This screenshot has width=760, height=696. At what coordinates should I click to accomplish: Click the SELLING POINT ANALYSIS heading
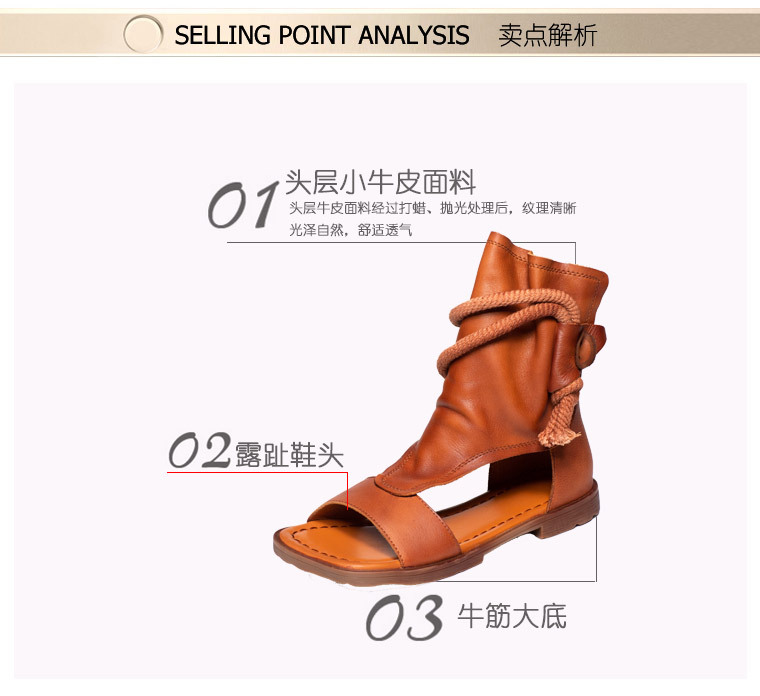coord(321,35)
